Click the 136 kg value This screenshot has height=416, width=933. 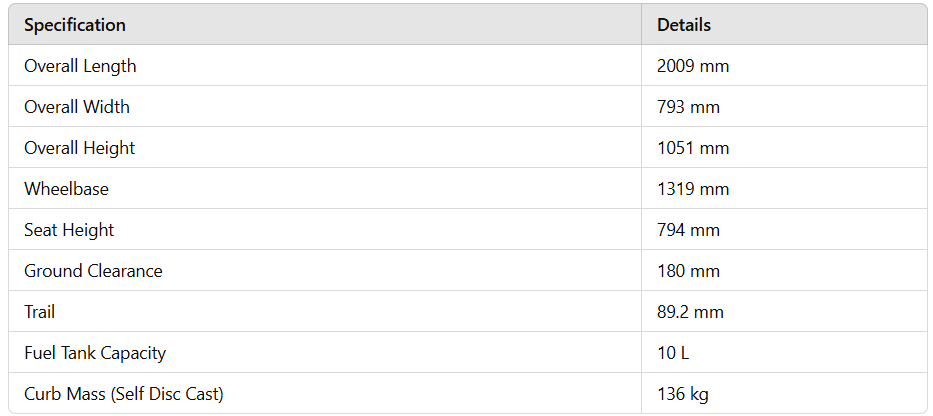pyautogui.click(x=683, y=394)
